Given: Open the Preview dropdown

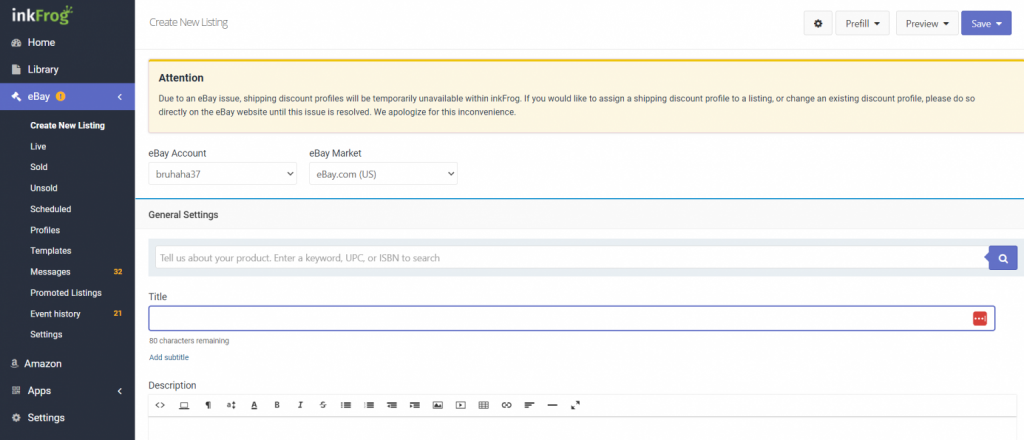Looking at the screenshot, I should click(927, 24).
